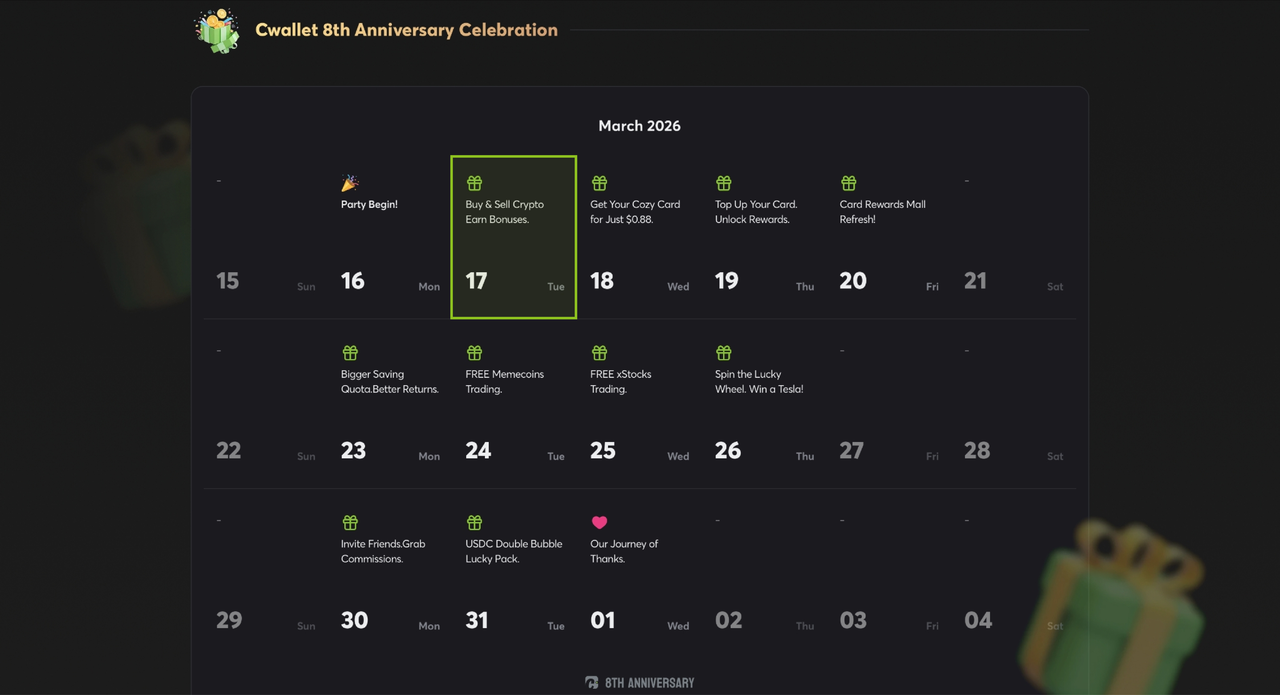
Task: Open Invite Friends Grab Commissions event
Action: pyautogui.click(x=382, y=551)
